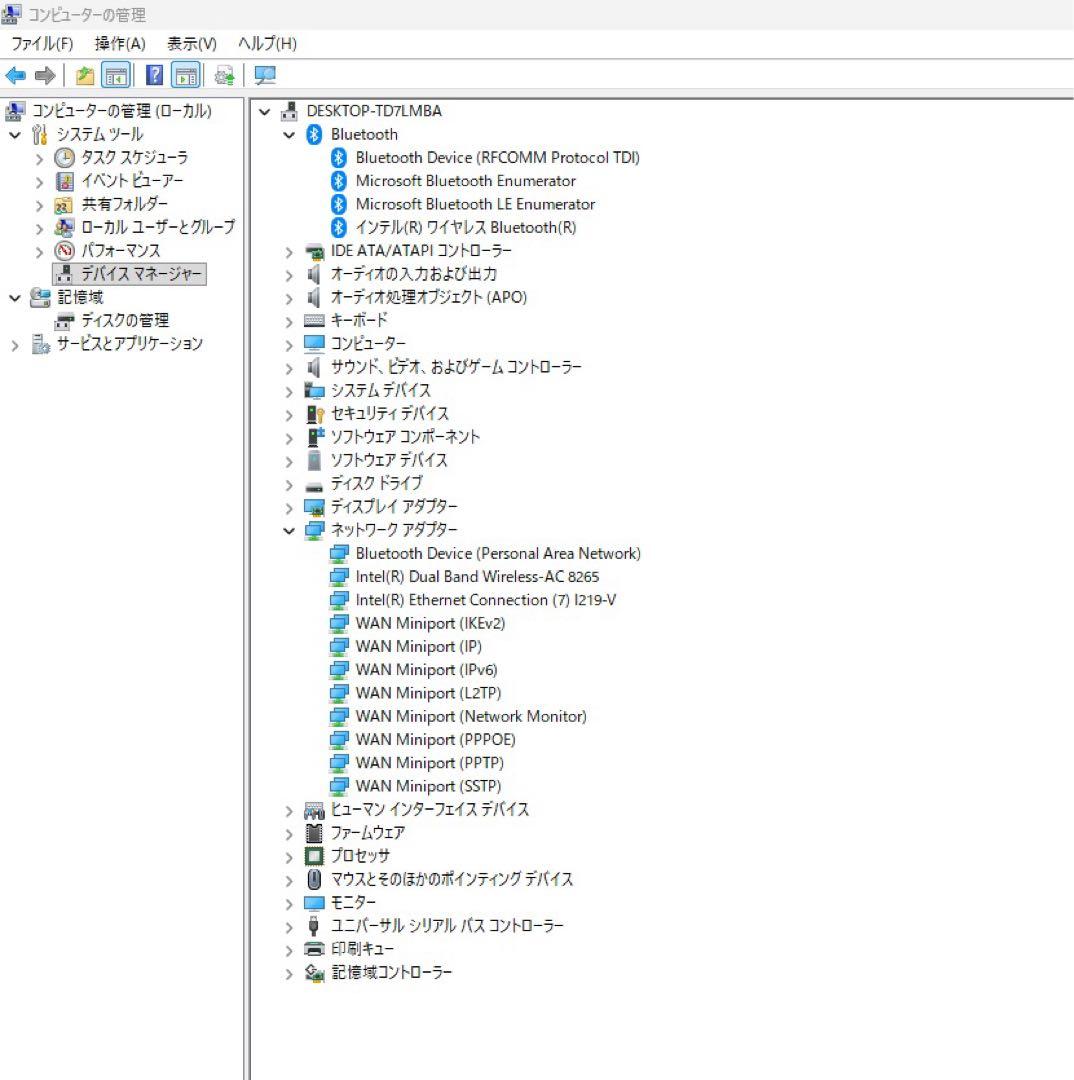1074x1080 pixels.
Task: Click the パフォーマンス gauge icon
Action: [64, 251]
